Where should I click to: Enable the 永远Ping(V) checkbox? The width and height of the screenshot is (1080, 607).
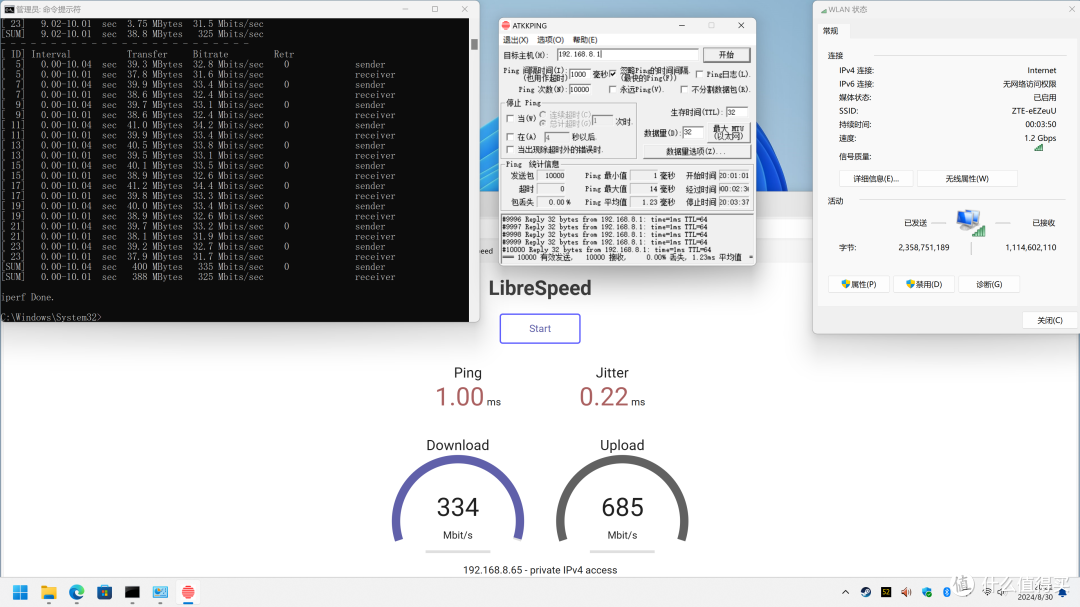click(613, 90)
